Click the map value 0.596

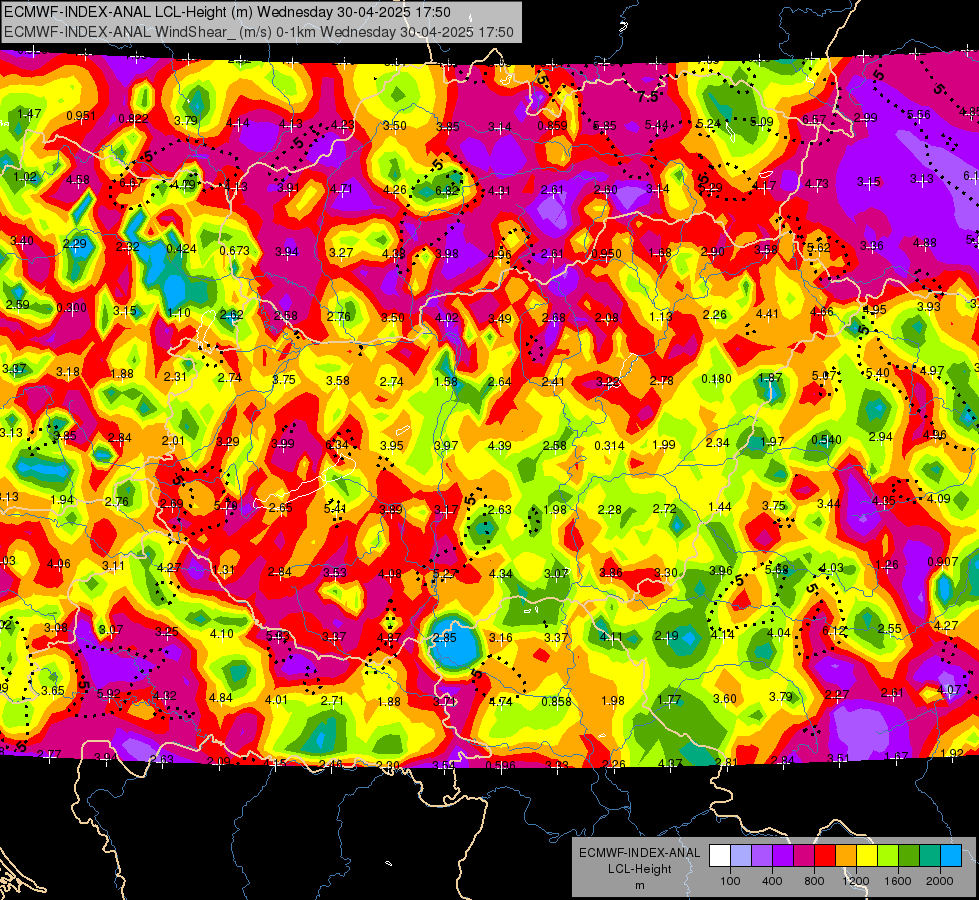tap(501, 764)
